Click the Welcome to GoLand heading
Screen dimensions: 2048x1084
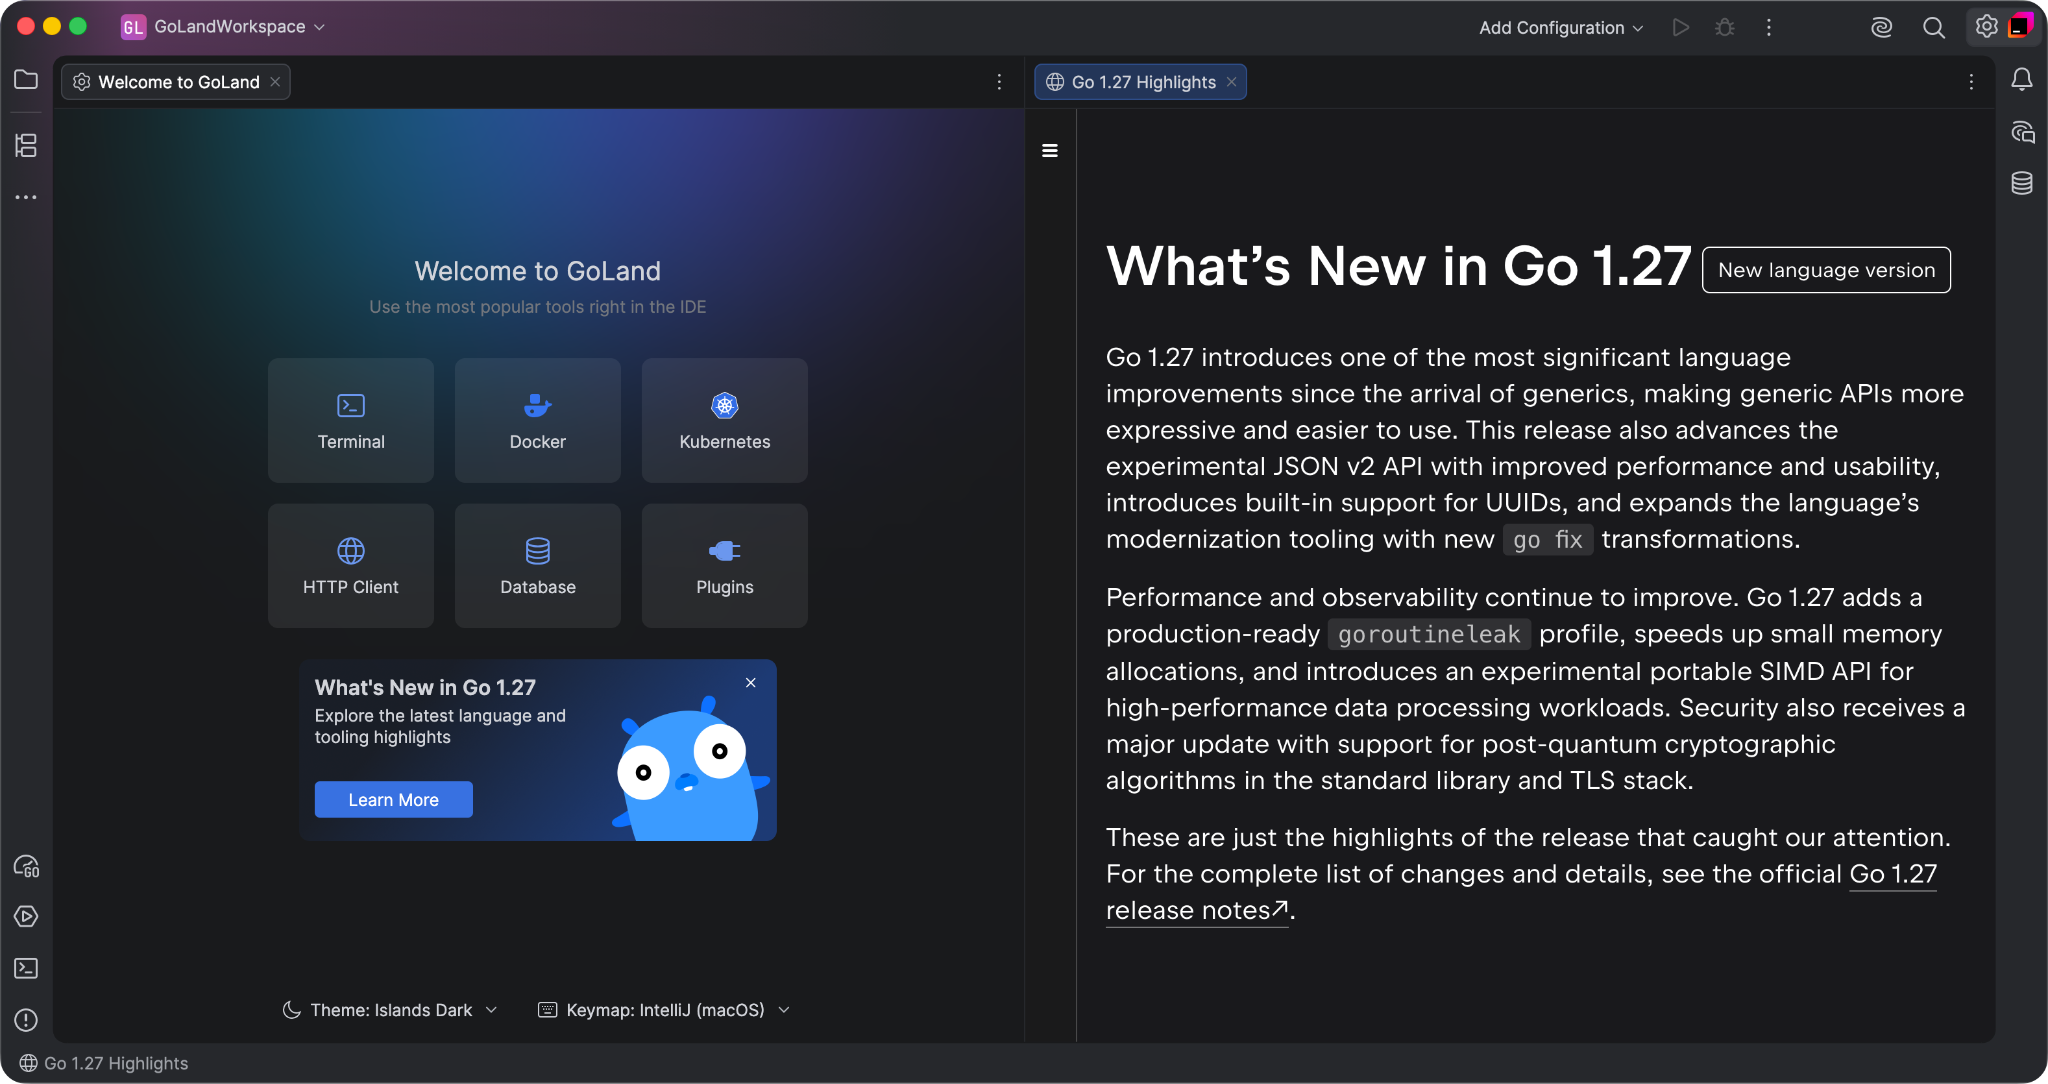tap(538, 271)
